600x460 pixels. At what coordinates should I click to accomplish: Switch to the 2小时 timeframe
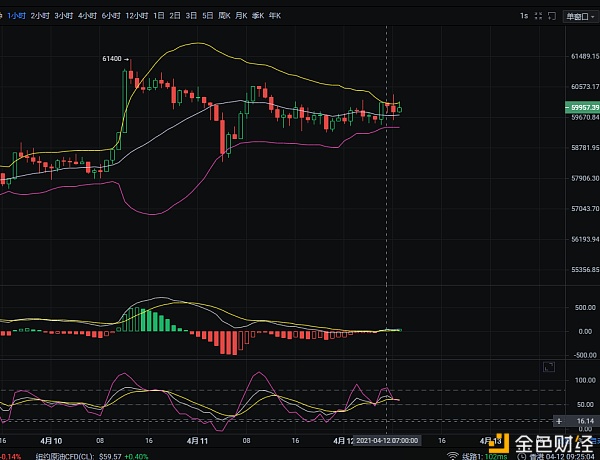pos(40,16)
